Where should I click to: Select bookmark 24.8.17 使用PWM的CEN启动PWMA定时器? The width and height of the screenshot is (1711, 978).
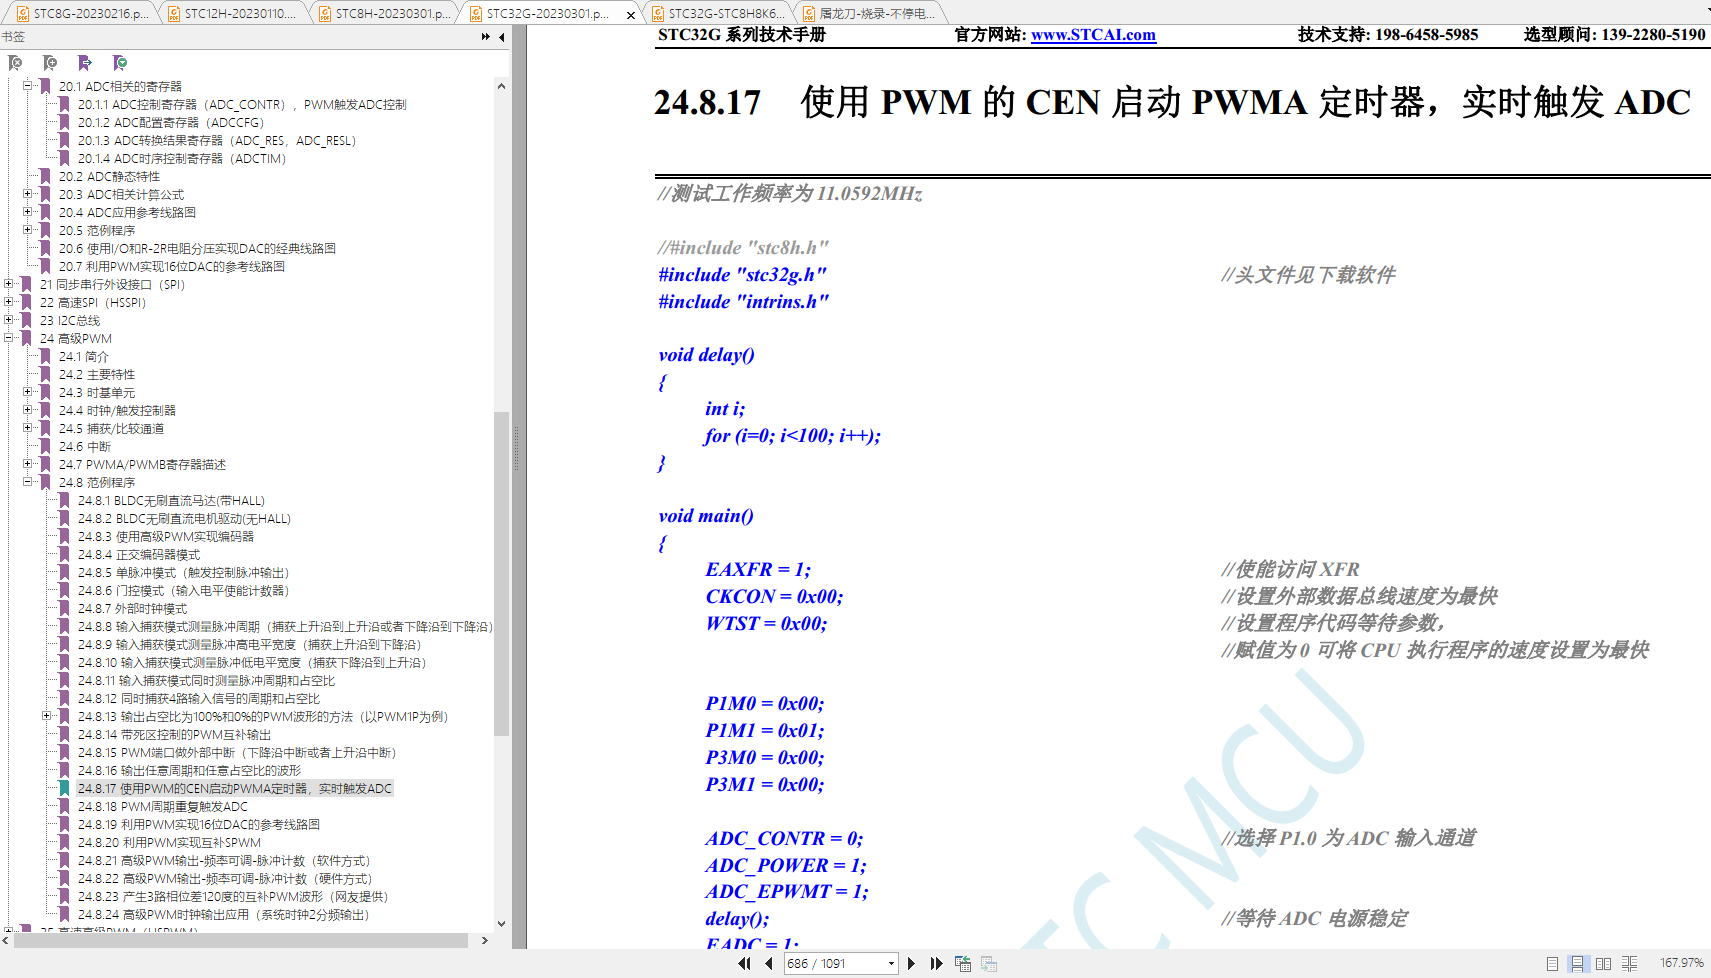[x=235, y=788]
